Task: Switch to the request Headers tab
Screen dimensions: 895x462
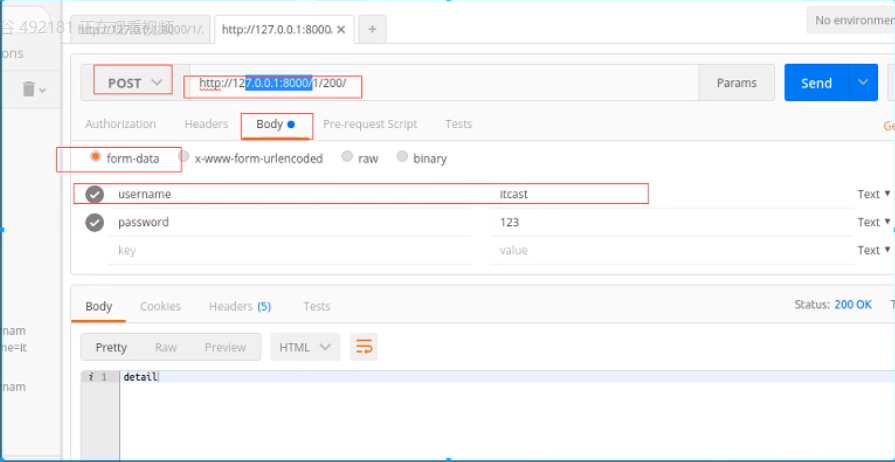Action: click(x=206, y=124)
